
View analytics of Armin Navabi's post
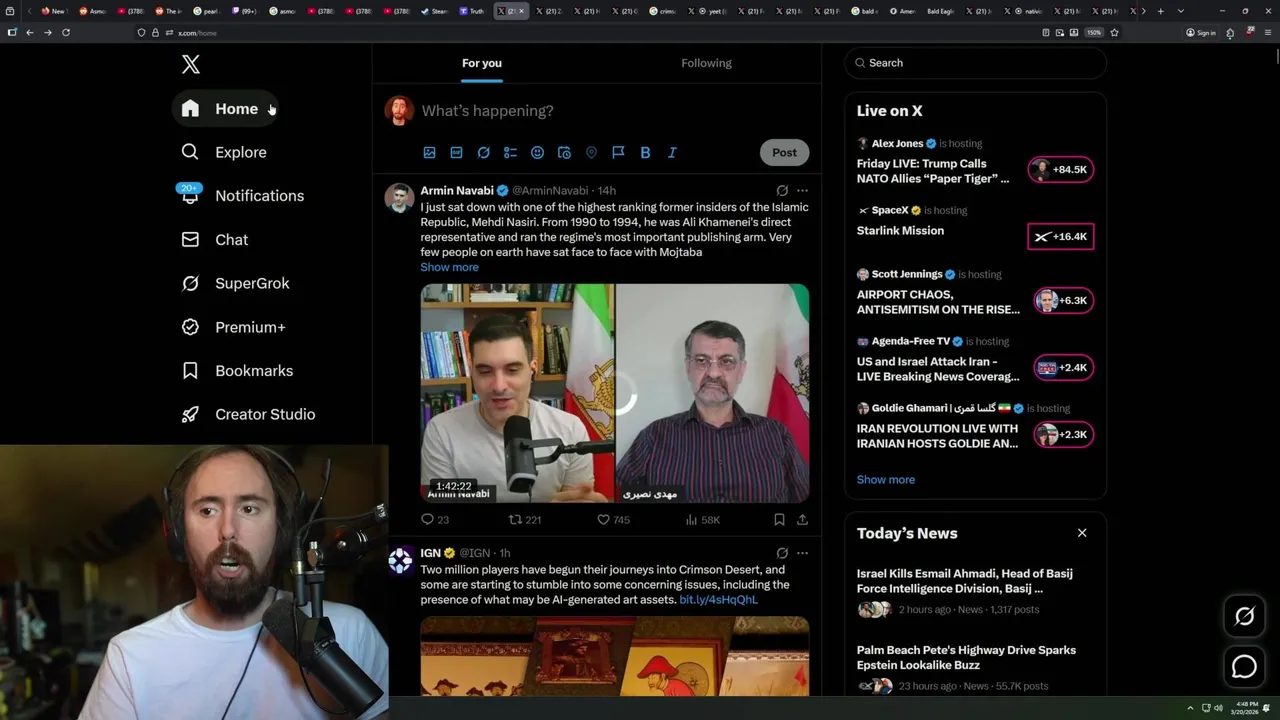coord(702,520)
